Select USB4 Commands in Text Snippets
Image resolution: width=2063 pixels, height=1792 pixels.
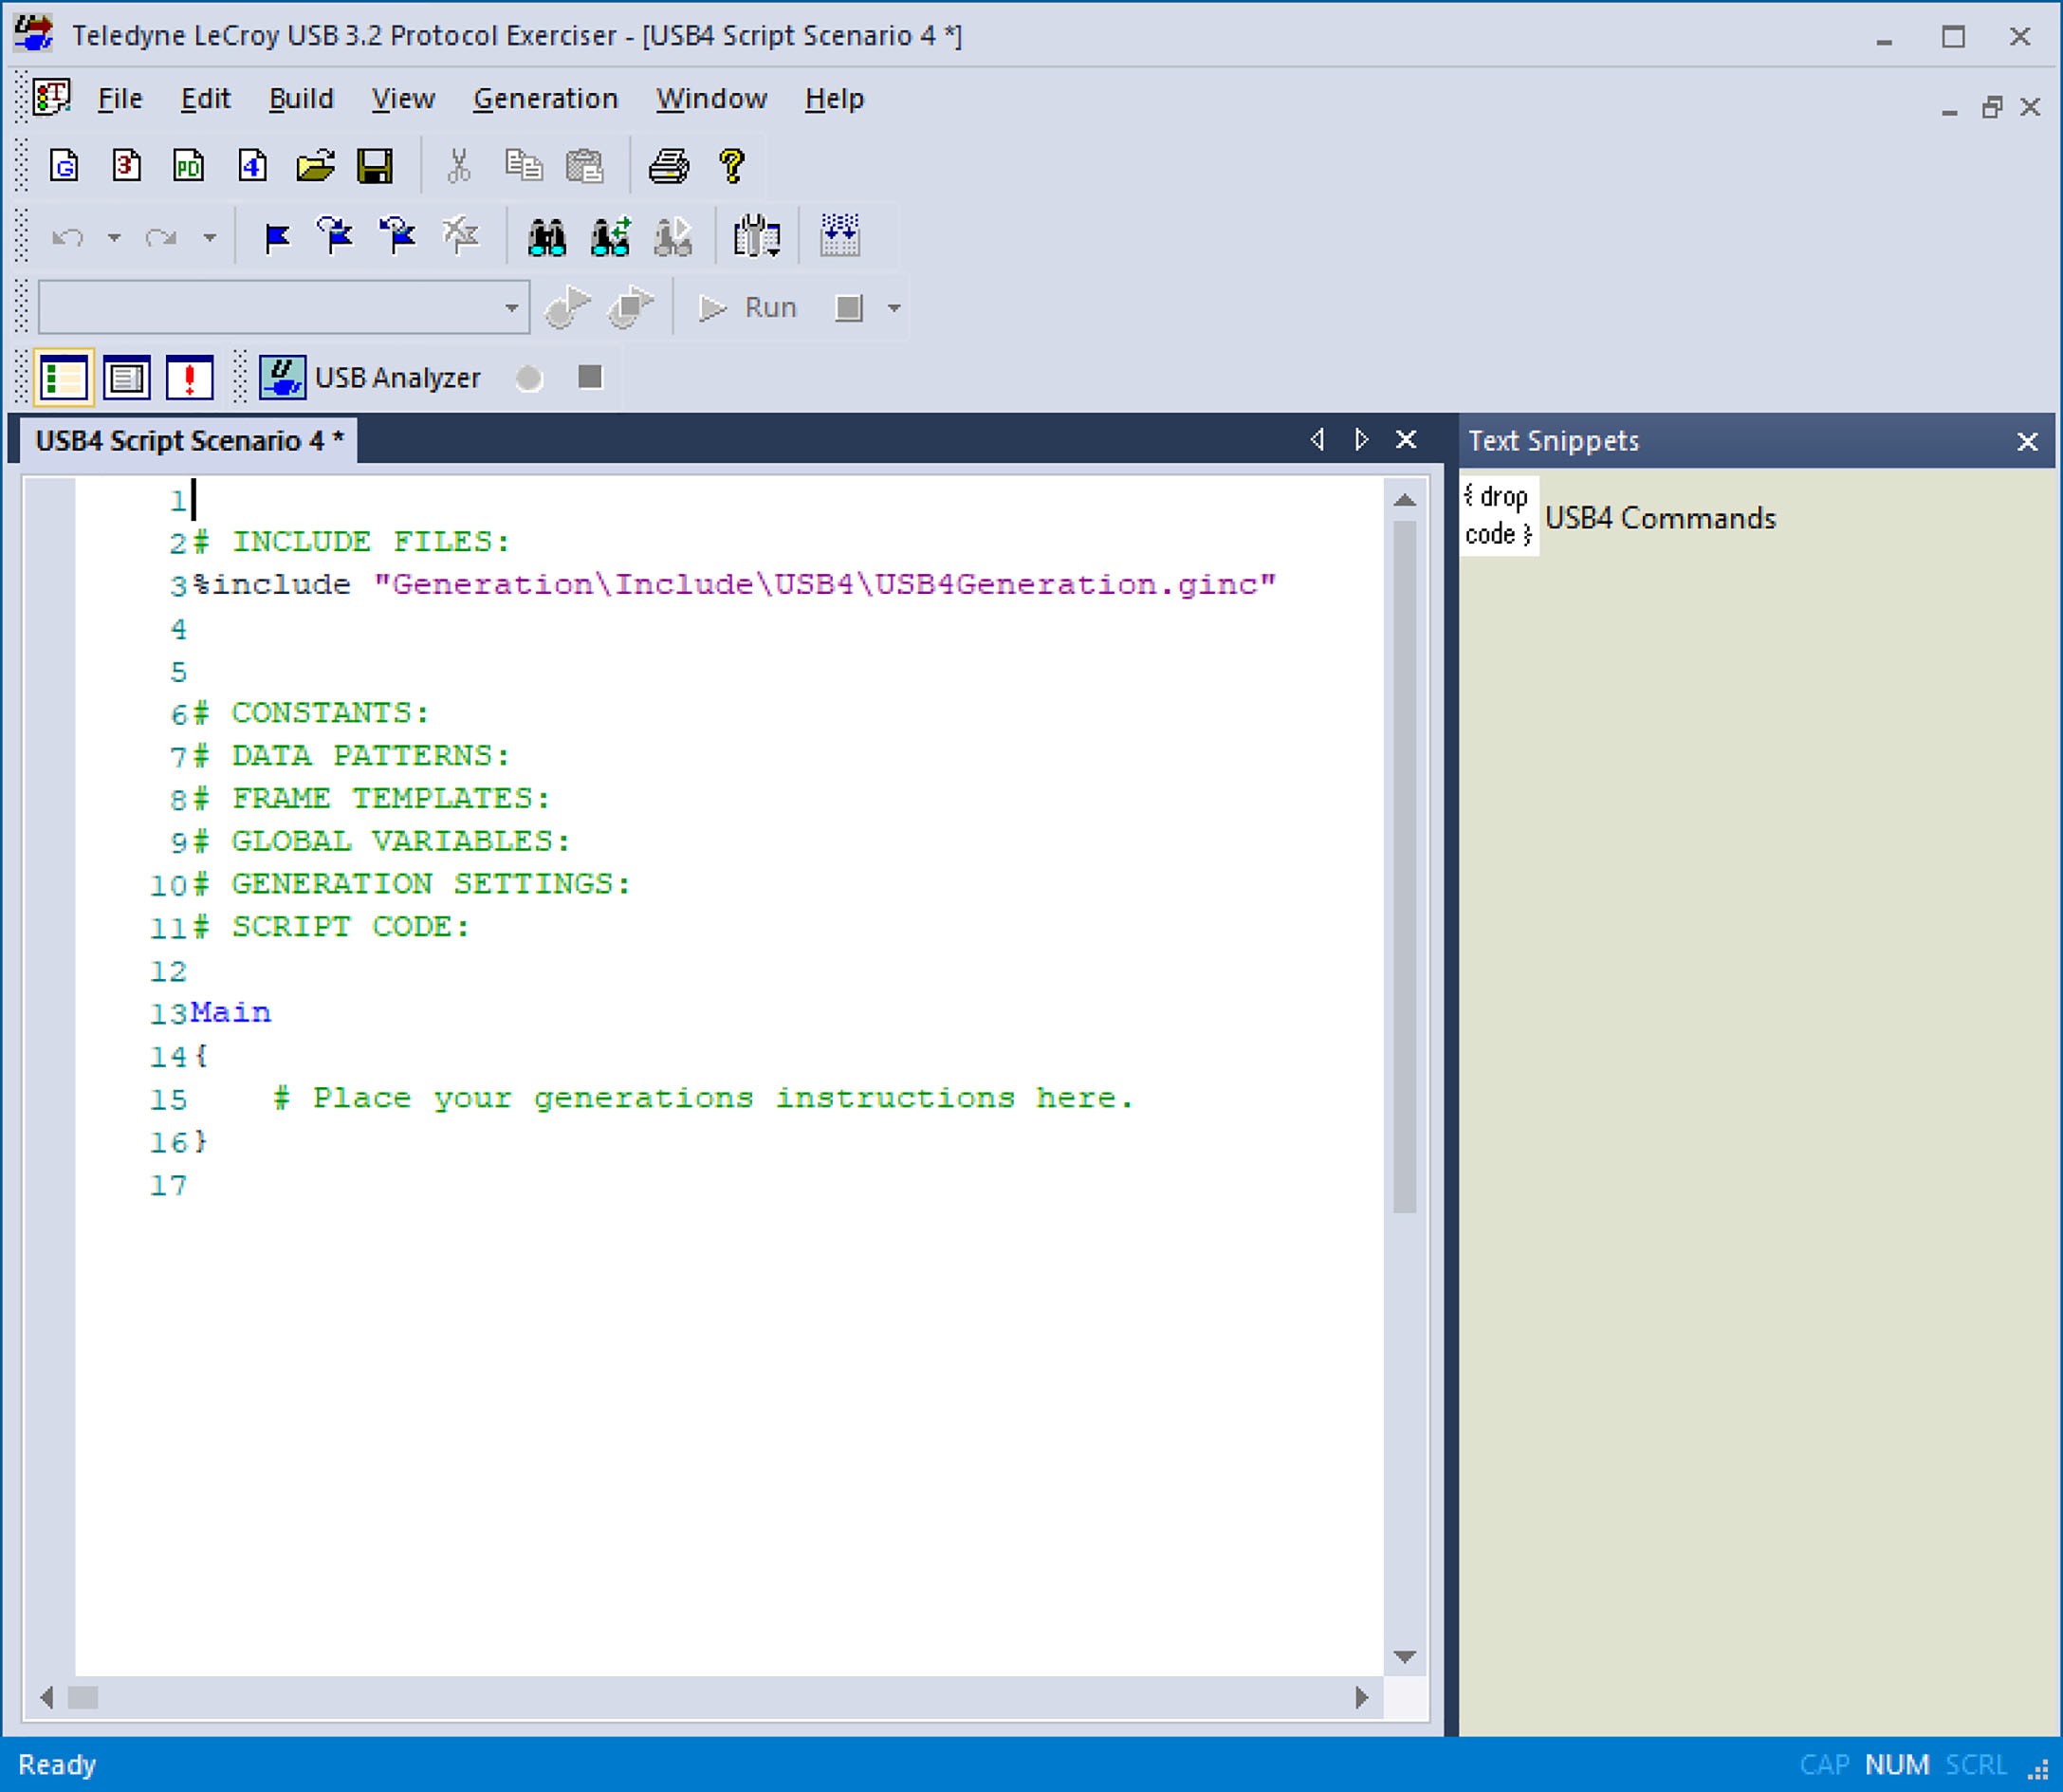pos(1659,518)
